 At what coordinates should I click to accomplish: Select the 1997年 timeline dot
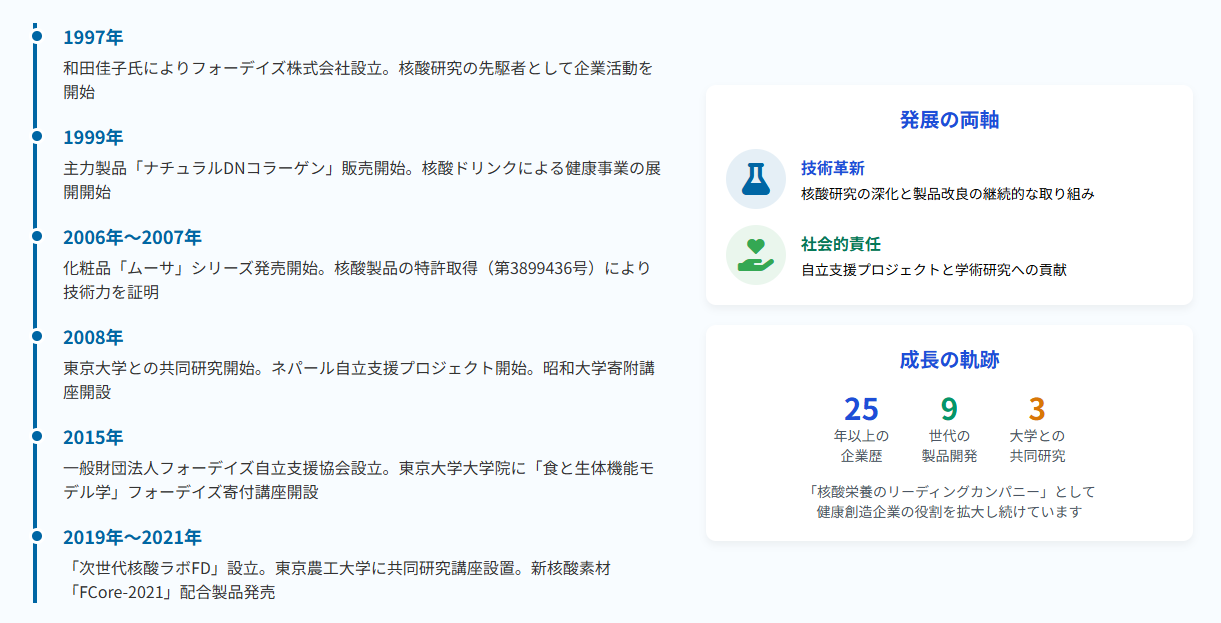37,36
